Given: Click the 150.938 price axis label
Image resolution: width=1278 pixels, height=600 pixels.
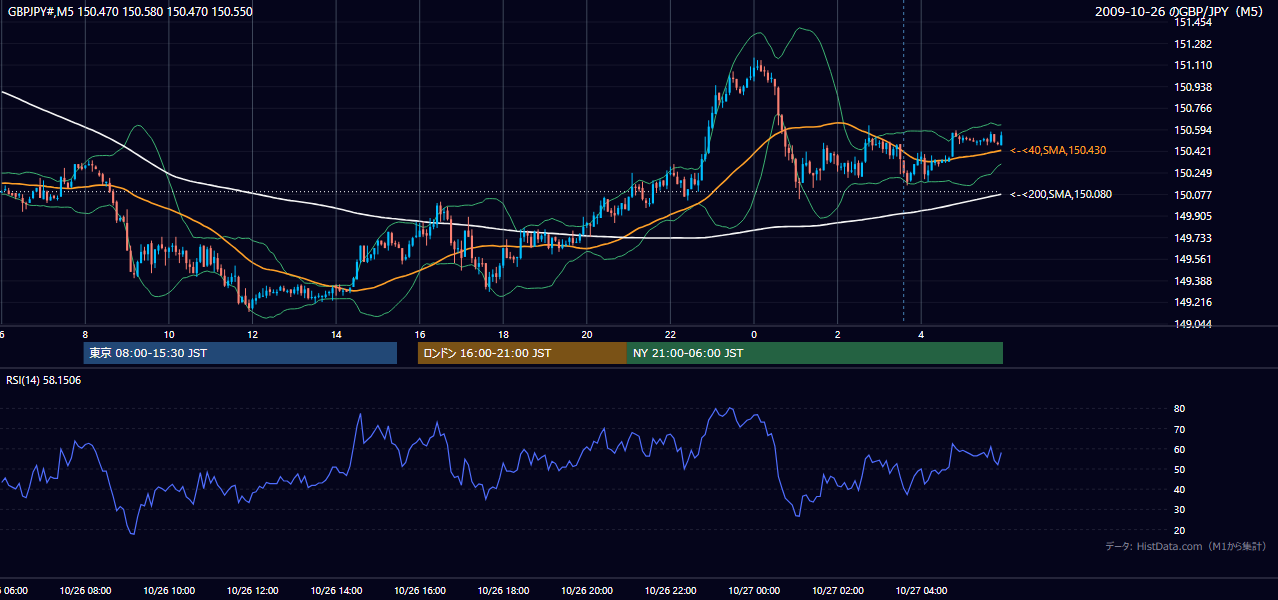Looking at the screenshot, I should pyautogui.click(x=1193, y=87).
